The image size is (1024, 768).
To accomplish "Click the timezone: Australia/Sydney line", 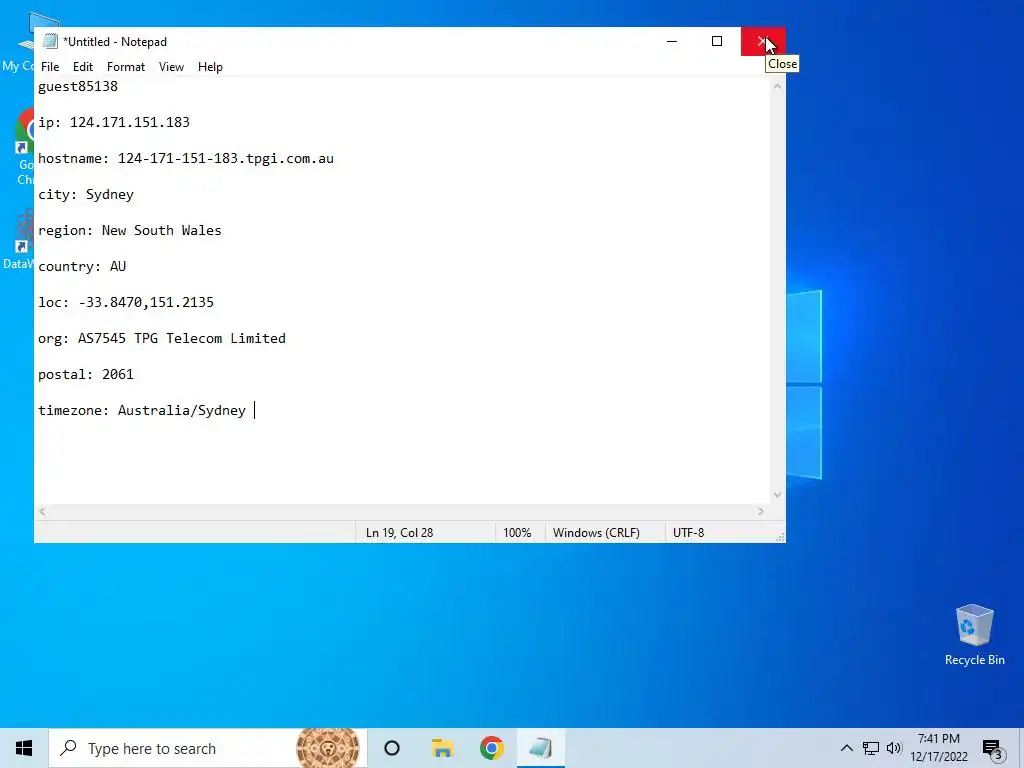I will (142, 410).
